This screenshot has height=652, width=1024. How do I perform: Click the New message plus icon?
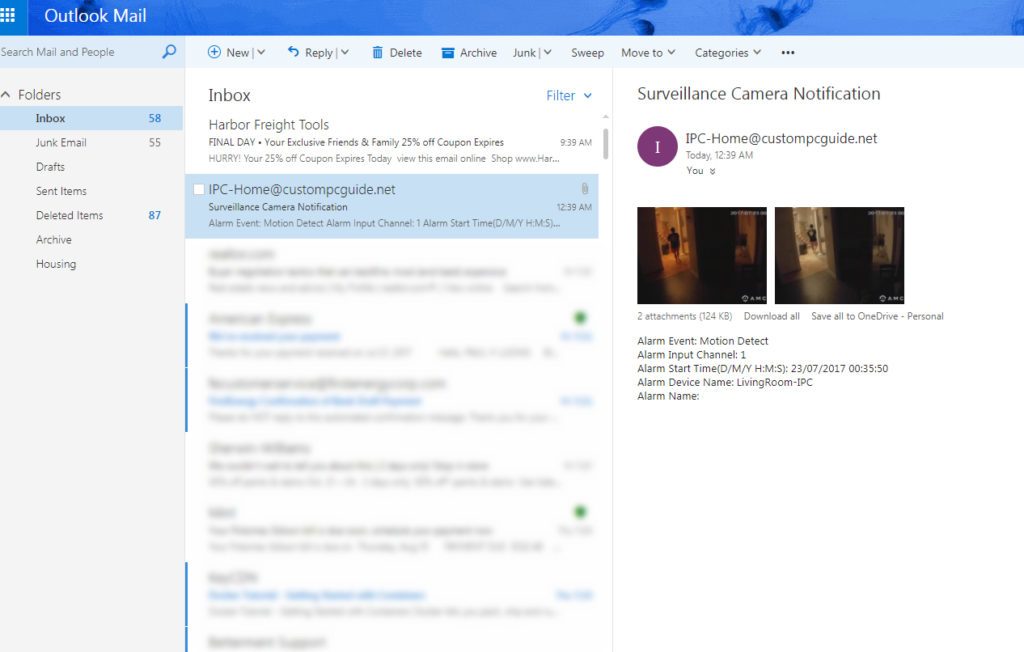pos(214,52)
